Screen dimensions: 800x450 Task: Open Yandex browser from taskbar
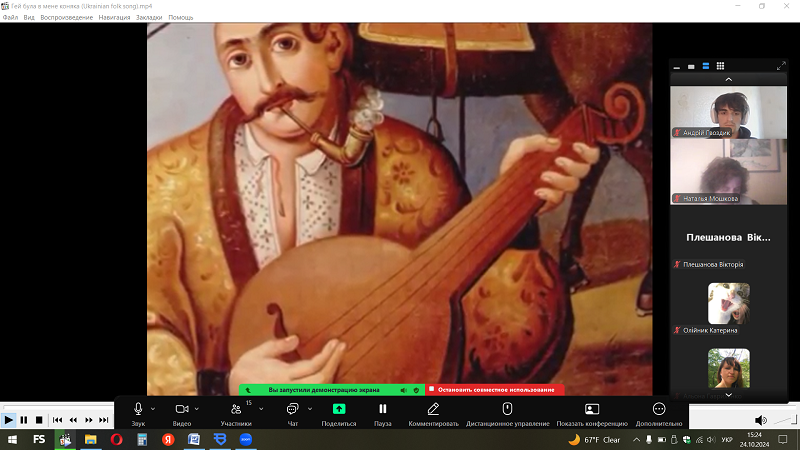pos(168,439)
